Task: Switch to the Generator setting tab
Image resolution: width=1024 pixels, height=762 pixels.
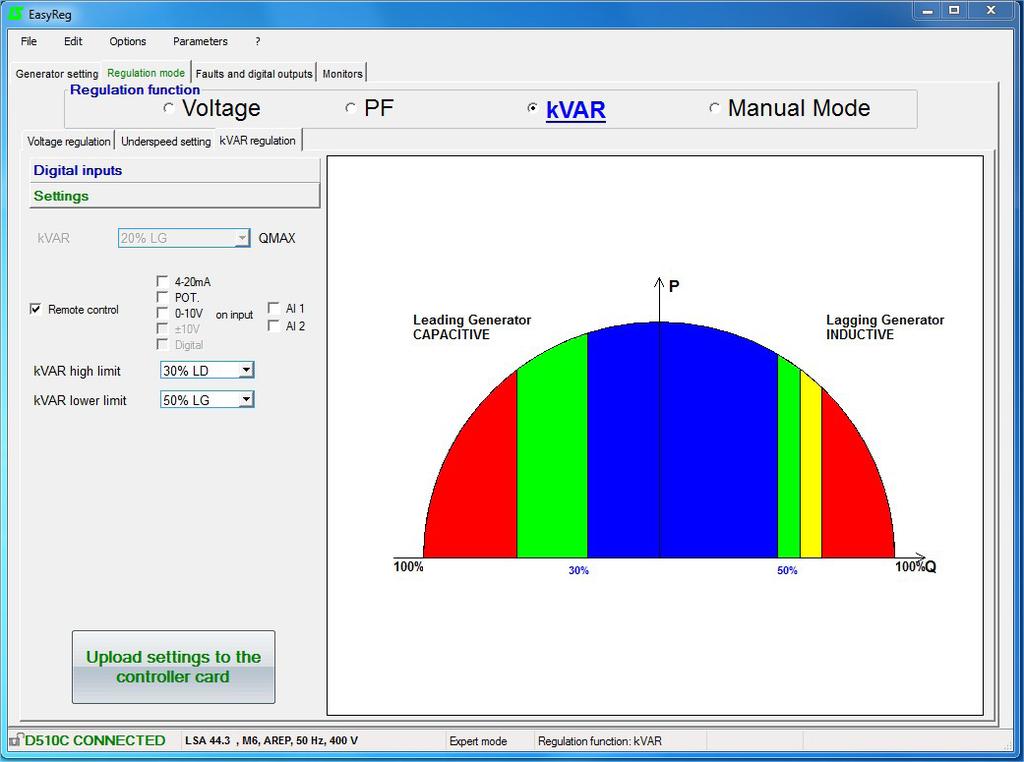Action: point(57,74)
